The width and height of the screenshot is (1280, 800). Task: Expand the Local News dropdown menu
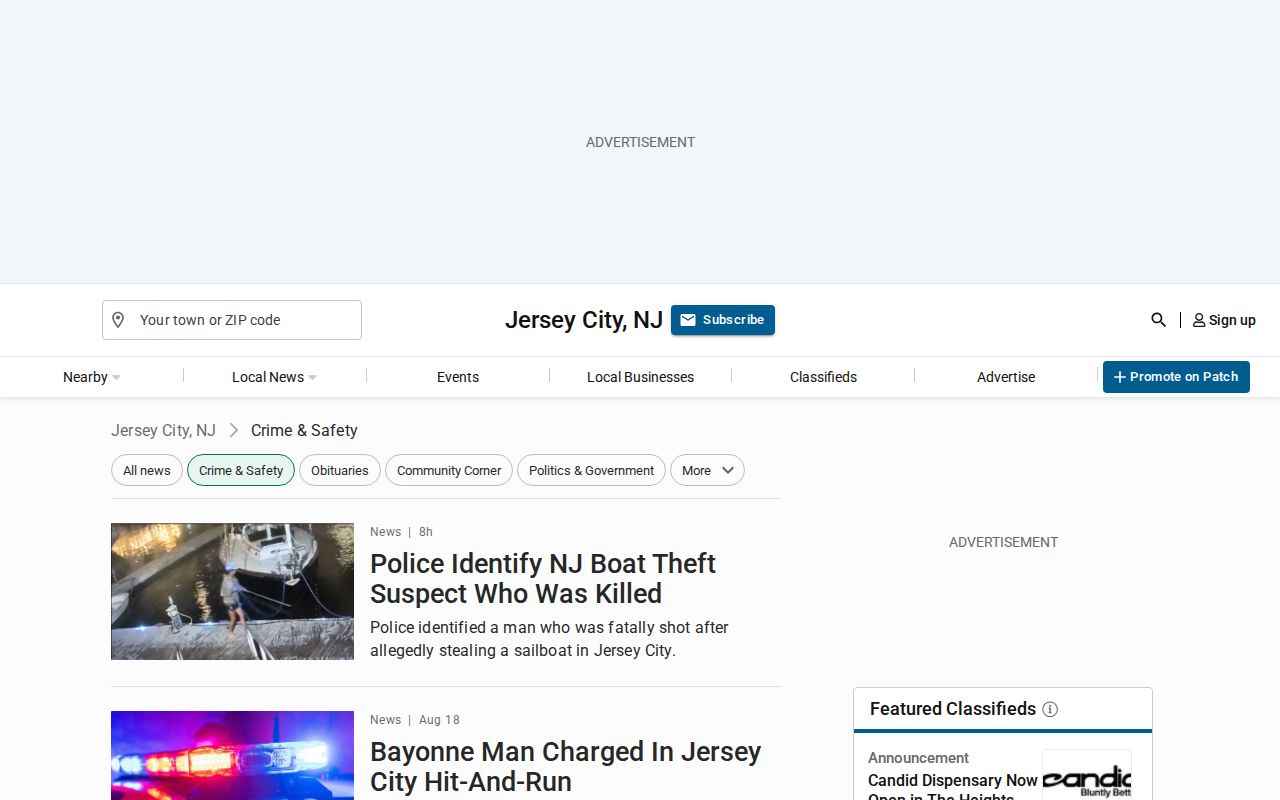(x=274, y=377)
